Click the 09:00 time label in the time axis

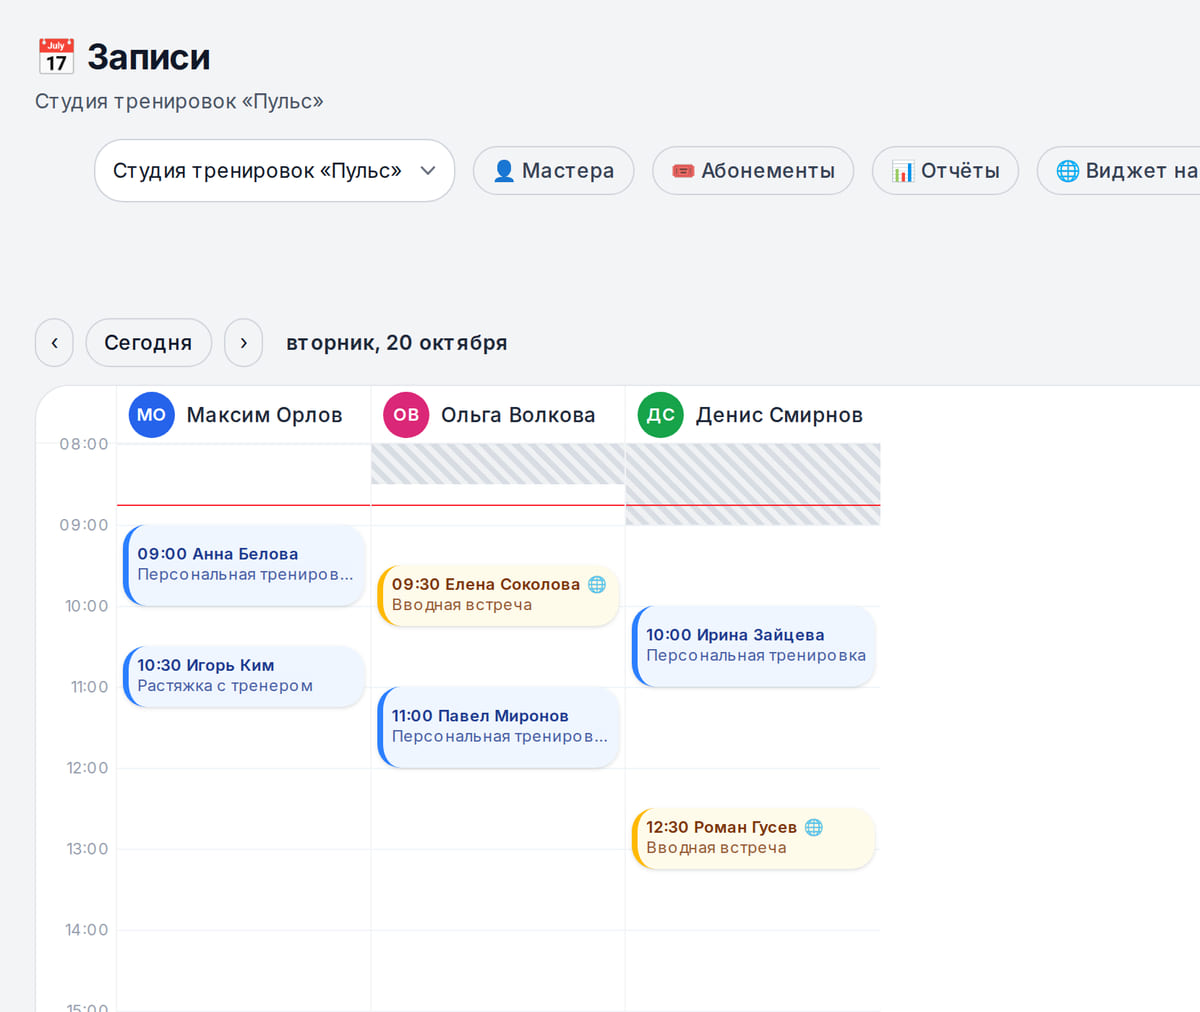pyautogui.click(x=84, y=525)
